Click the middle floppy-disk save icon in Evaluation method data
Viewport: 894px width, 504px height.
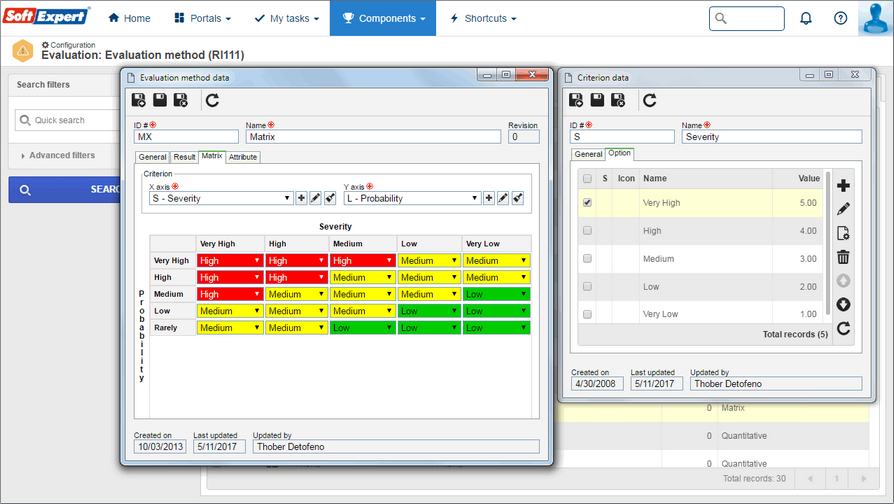point(160,100)
